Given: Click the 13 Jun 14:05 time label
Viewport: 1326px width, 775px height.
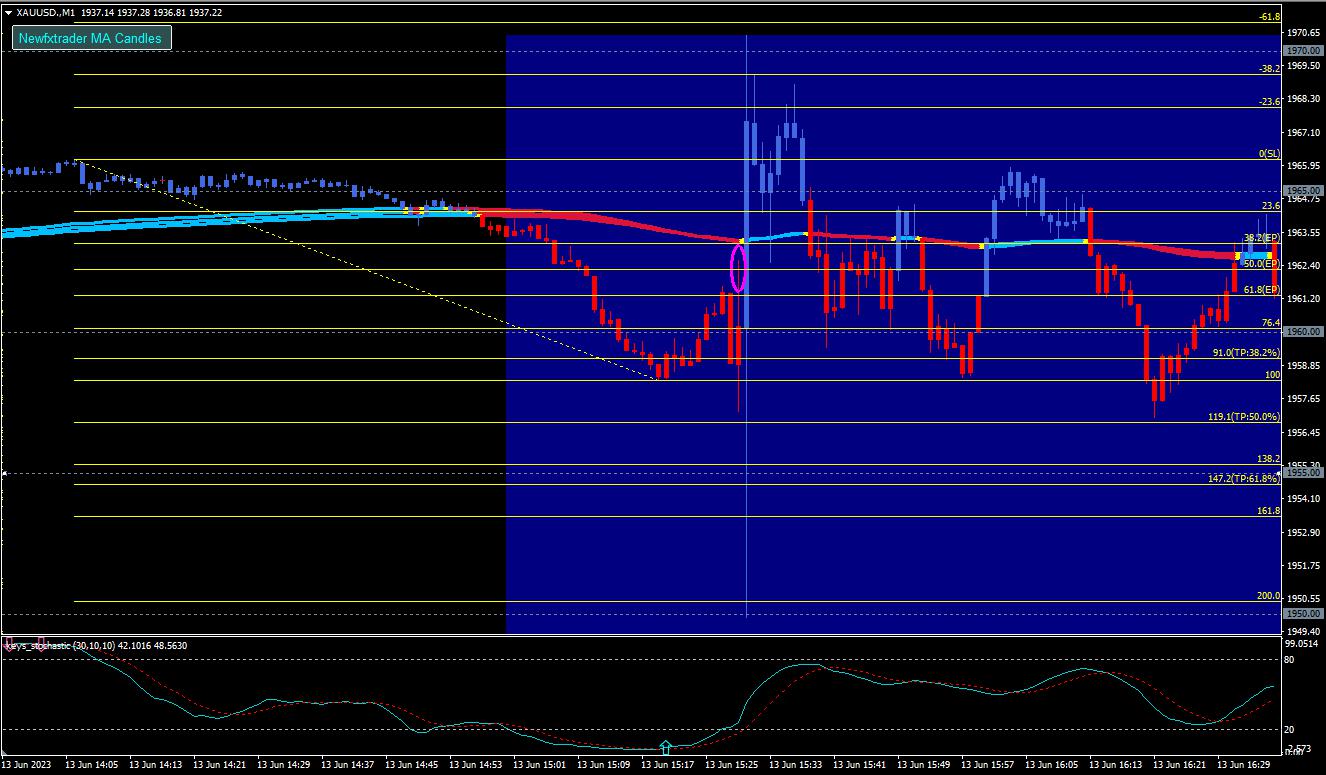Looking at the screenshot, I should (x=92, y=765).
